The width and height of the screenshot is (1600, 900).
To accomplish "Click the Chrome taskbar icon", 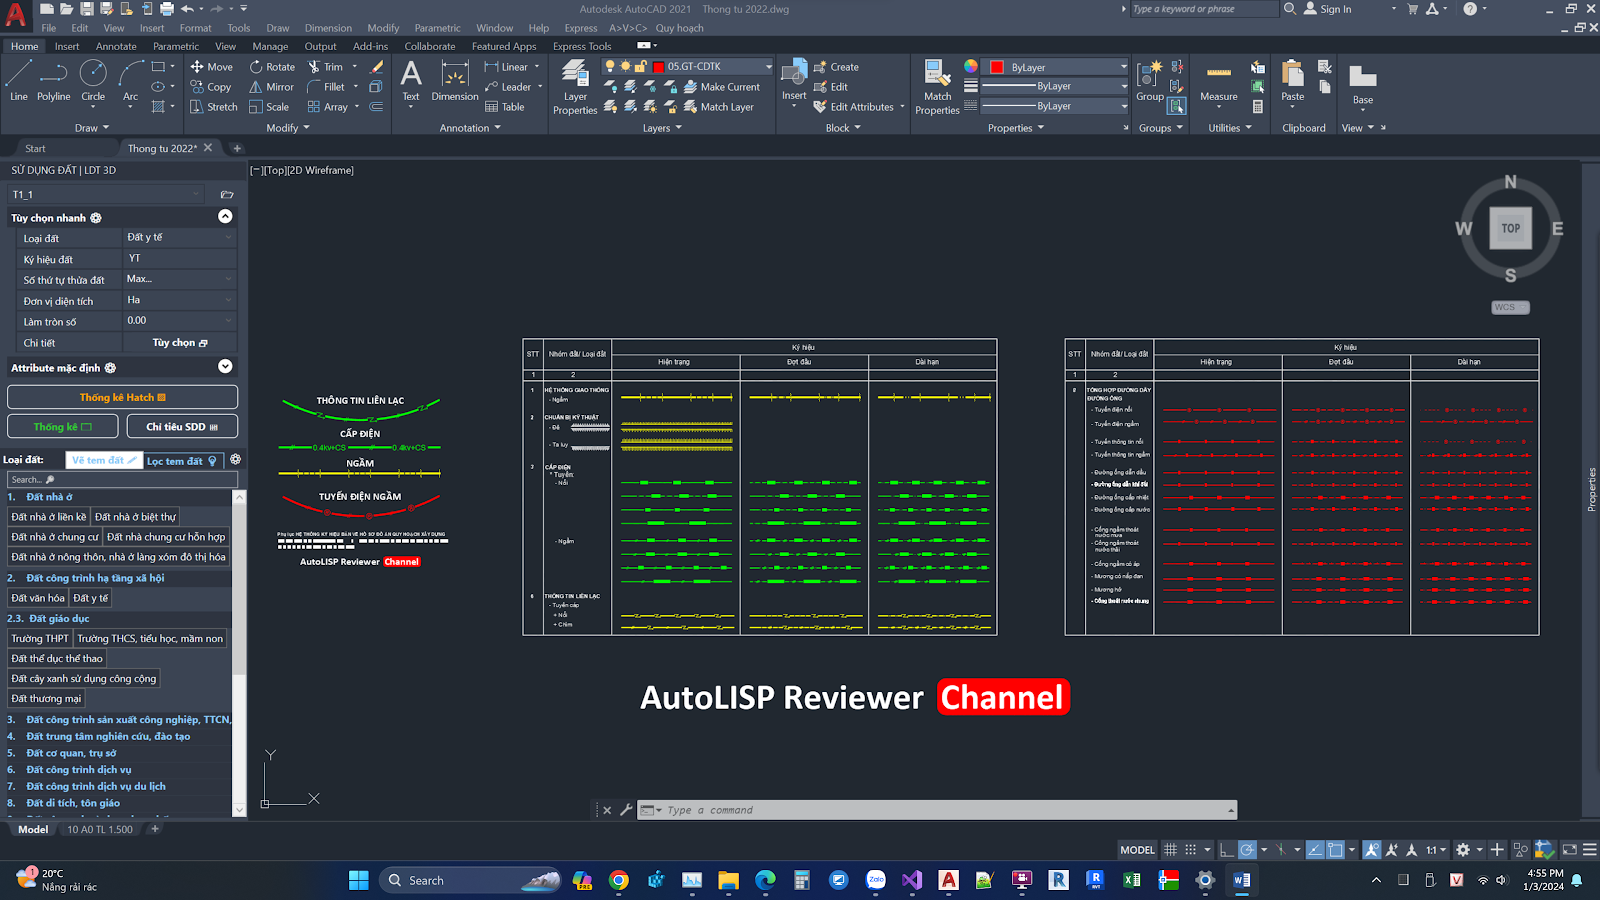I will click(619, 880).
